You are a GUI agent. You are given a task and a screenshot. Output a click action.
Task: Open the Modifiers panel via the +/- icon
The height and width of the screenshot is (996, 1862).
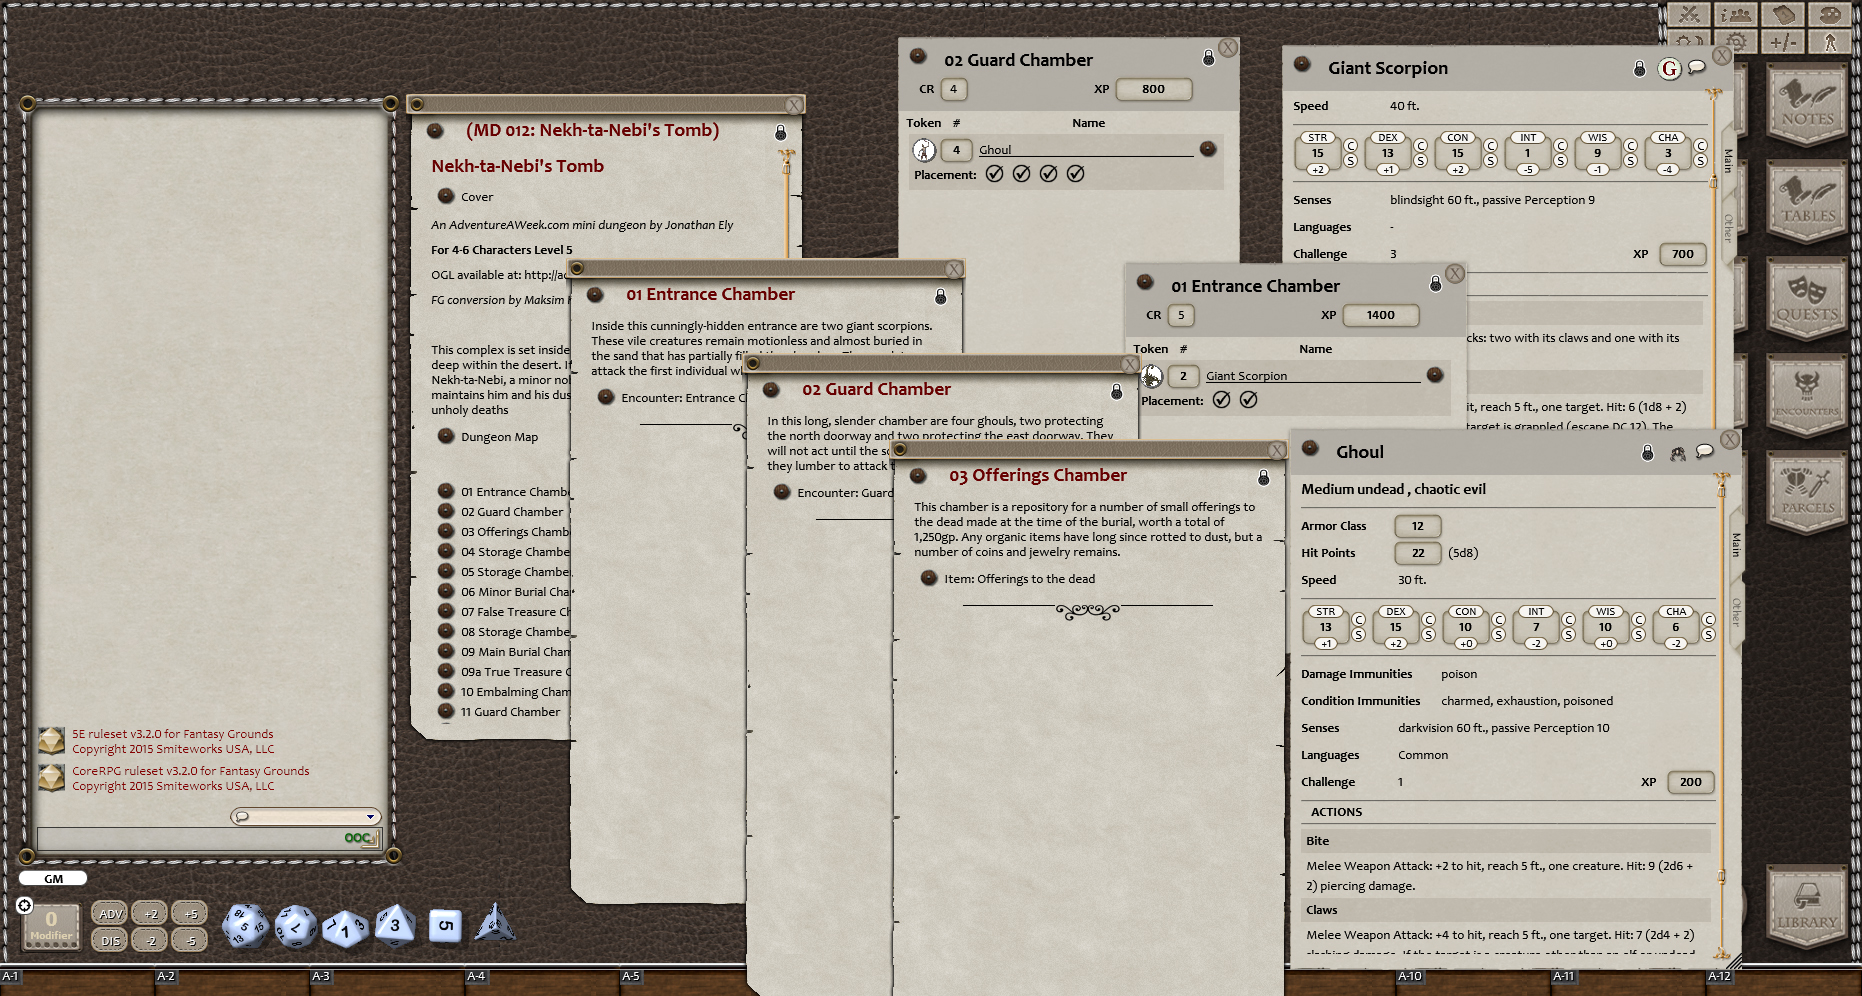[1784, 43]
